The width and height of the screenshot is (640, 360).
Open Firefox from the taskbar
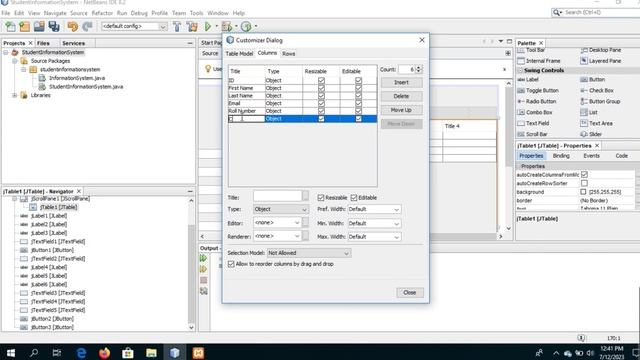[104, 353]
